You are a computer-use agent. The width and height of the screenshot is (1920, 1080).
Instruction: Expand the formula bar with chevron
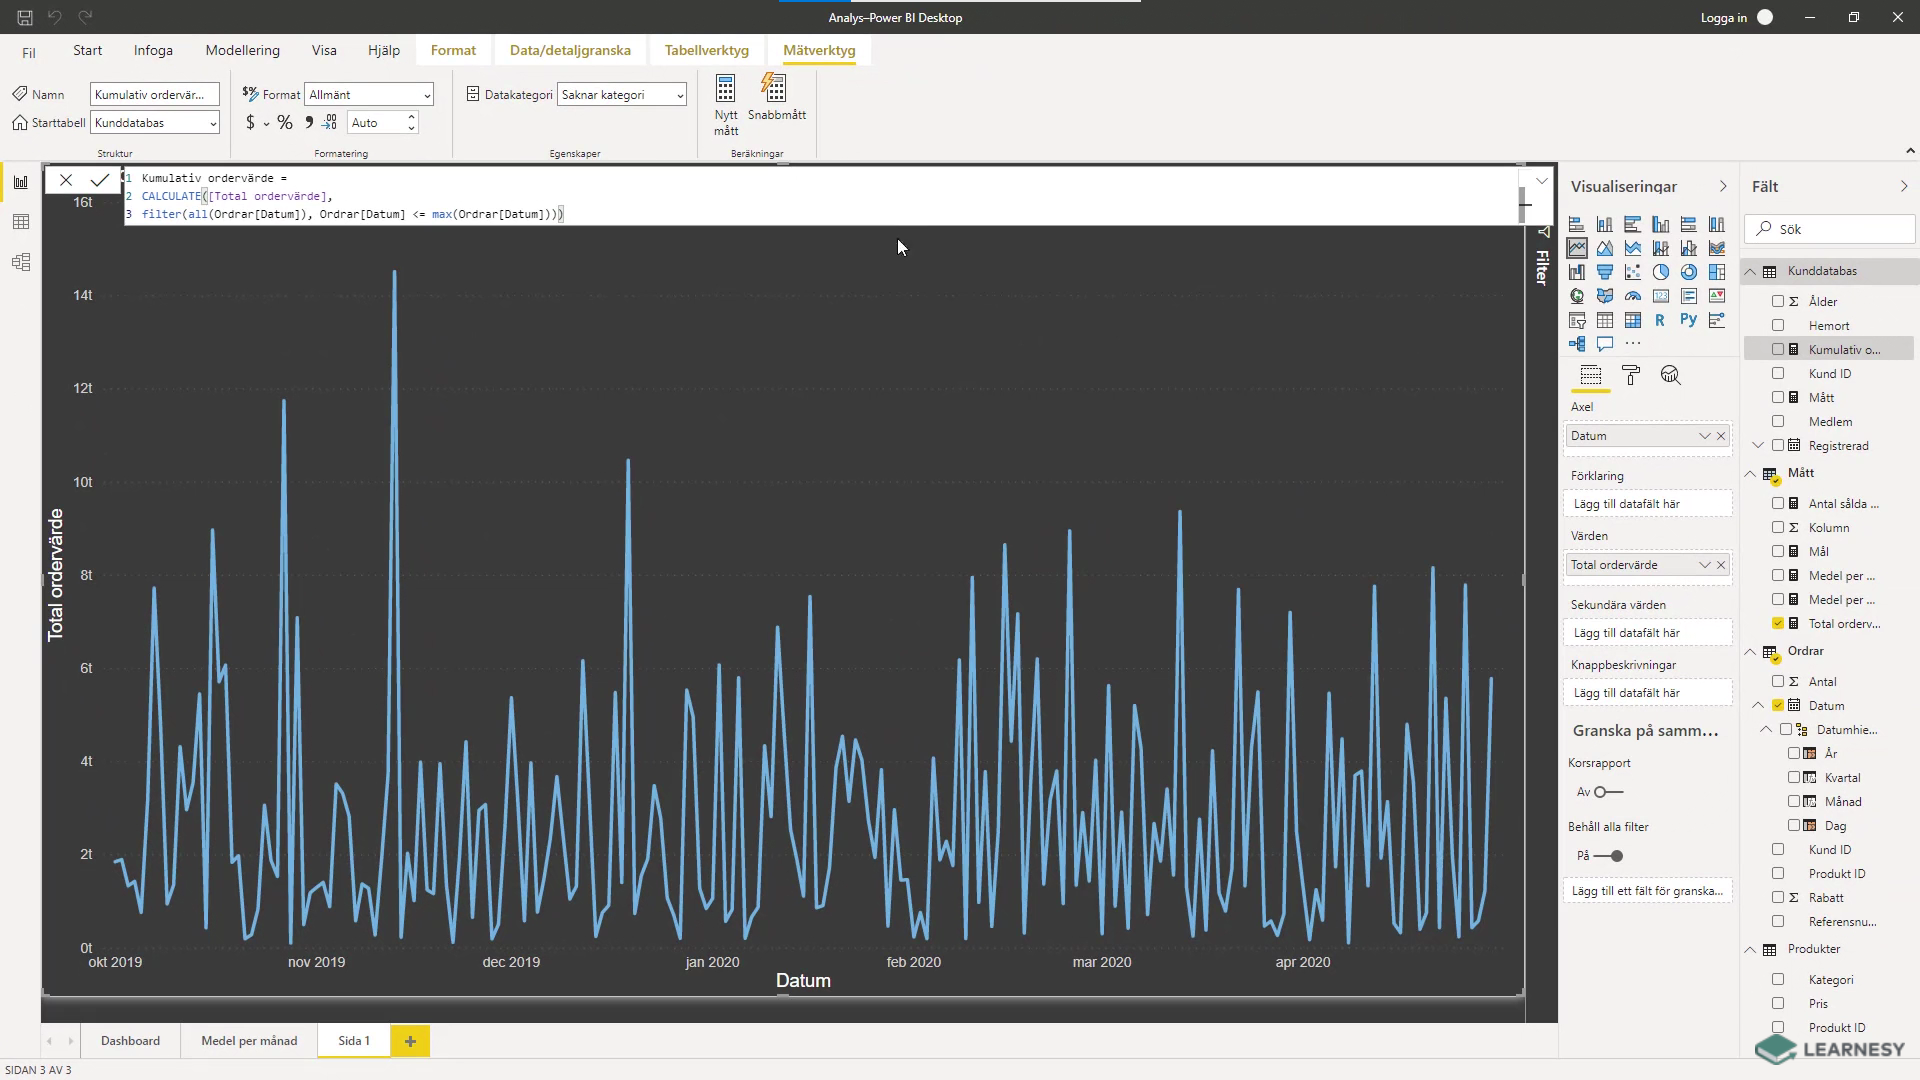[1542, 181]
